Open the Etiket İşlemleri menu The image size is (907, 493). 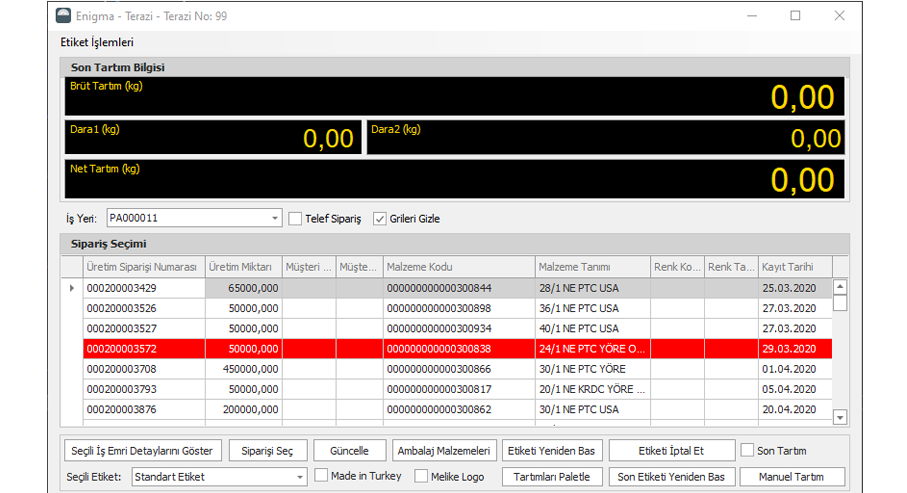tap(97, 42)
